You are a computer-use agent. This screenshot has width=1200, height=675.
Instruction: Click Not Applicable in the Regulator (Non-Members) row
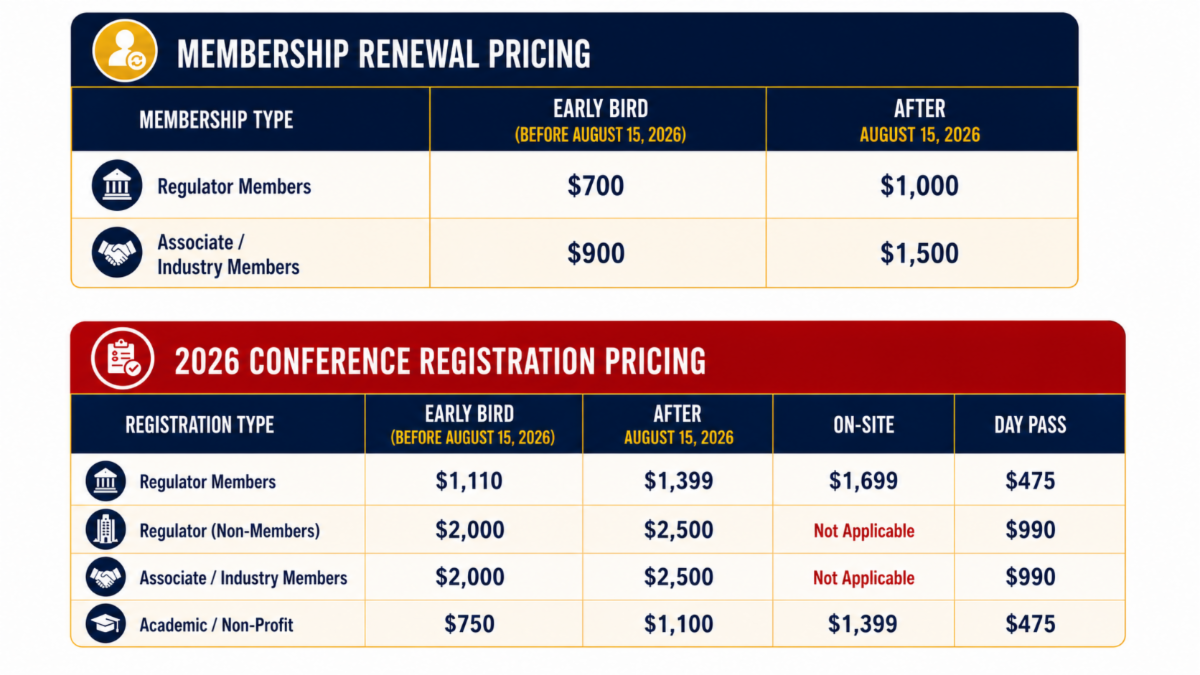point(864,531)
